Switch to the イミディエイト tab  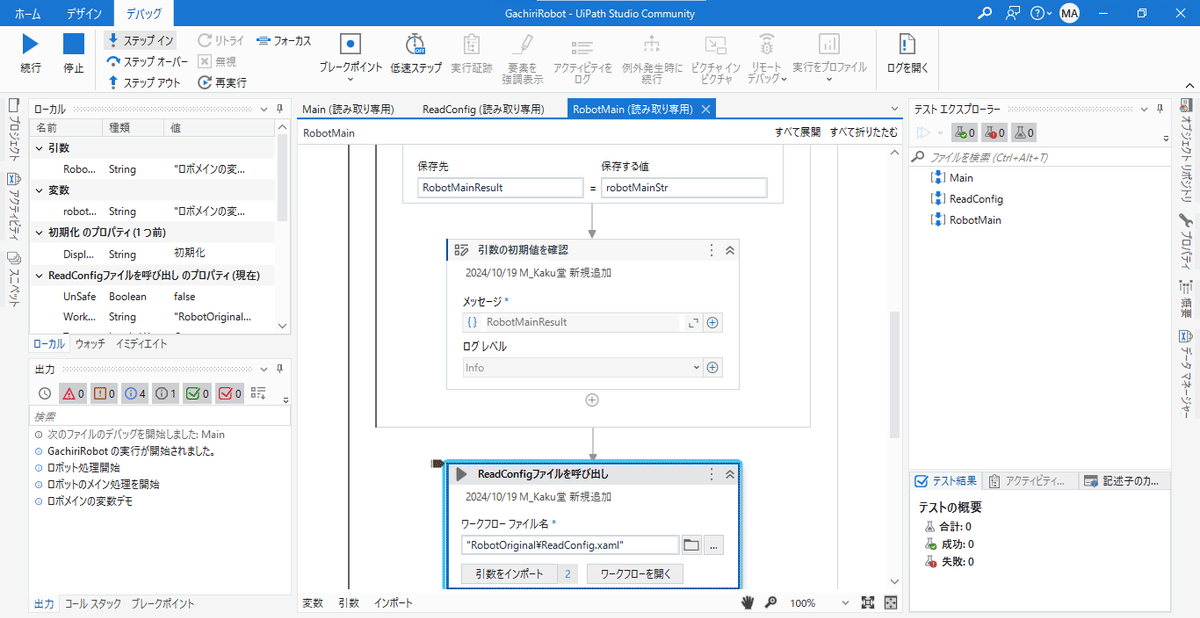point(142,343)
